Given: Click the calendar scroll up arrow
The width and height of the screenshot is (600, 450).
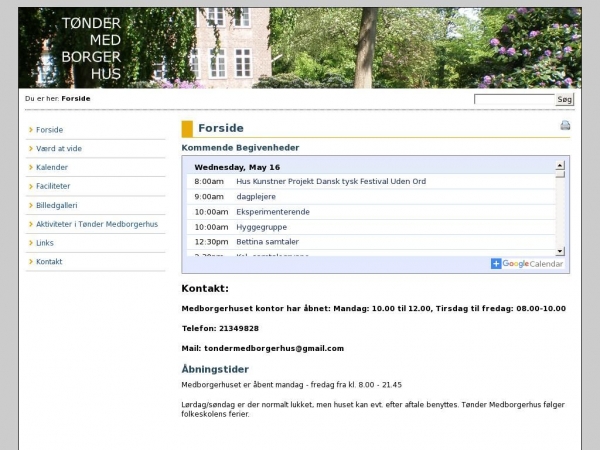Looking at the screenshot, I should click(560, 165).
